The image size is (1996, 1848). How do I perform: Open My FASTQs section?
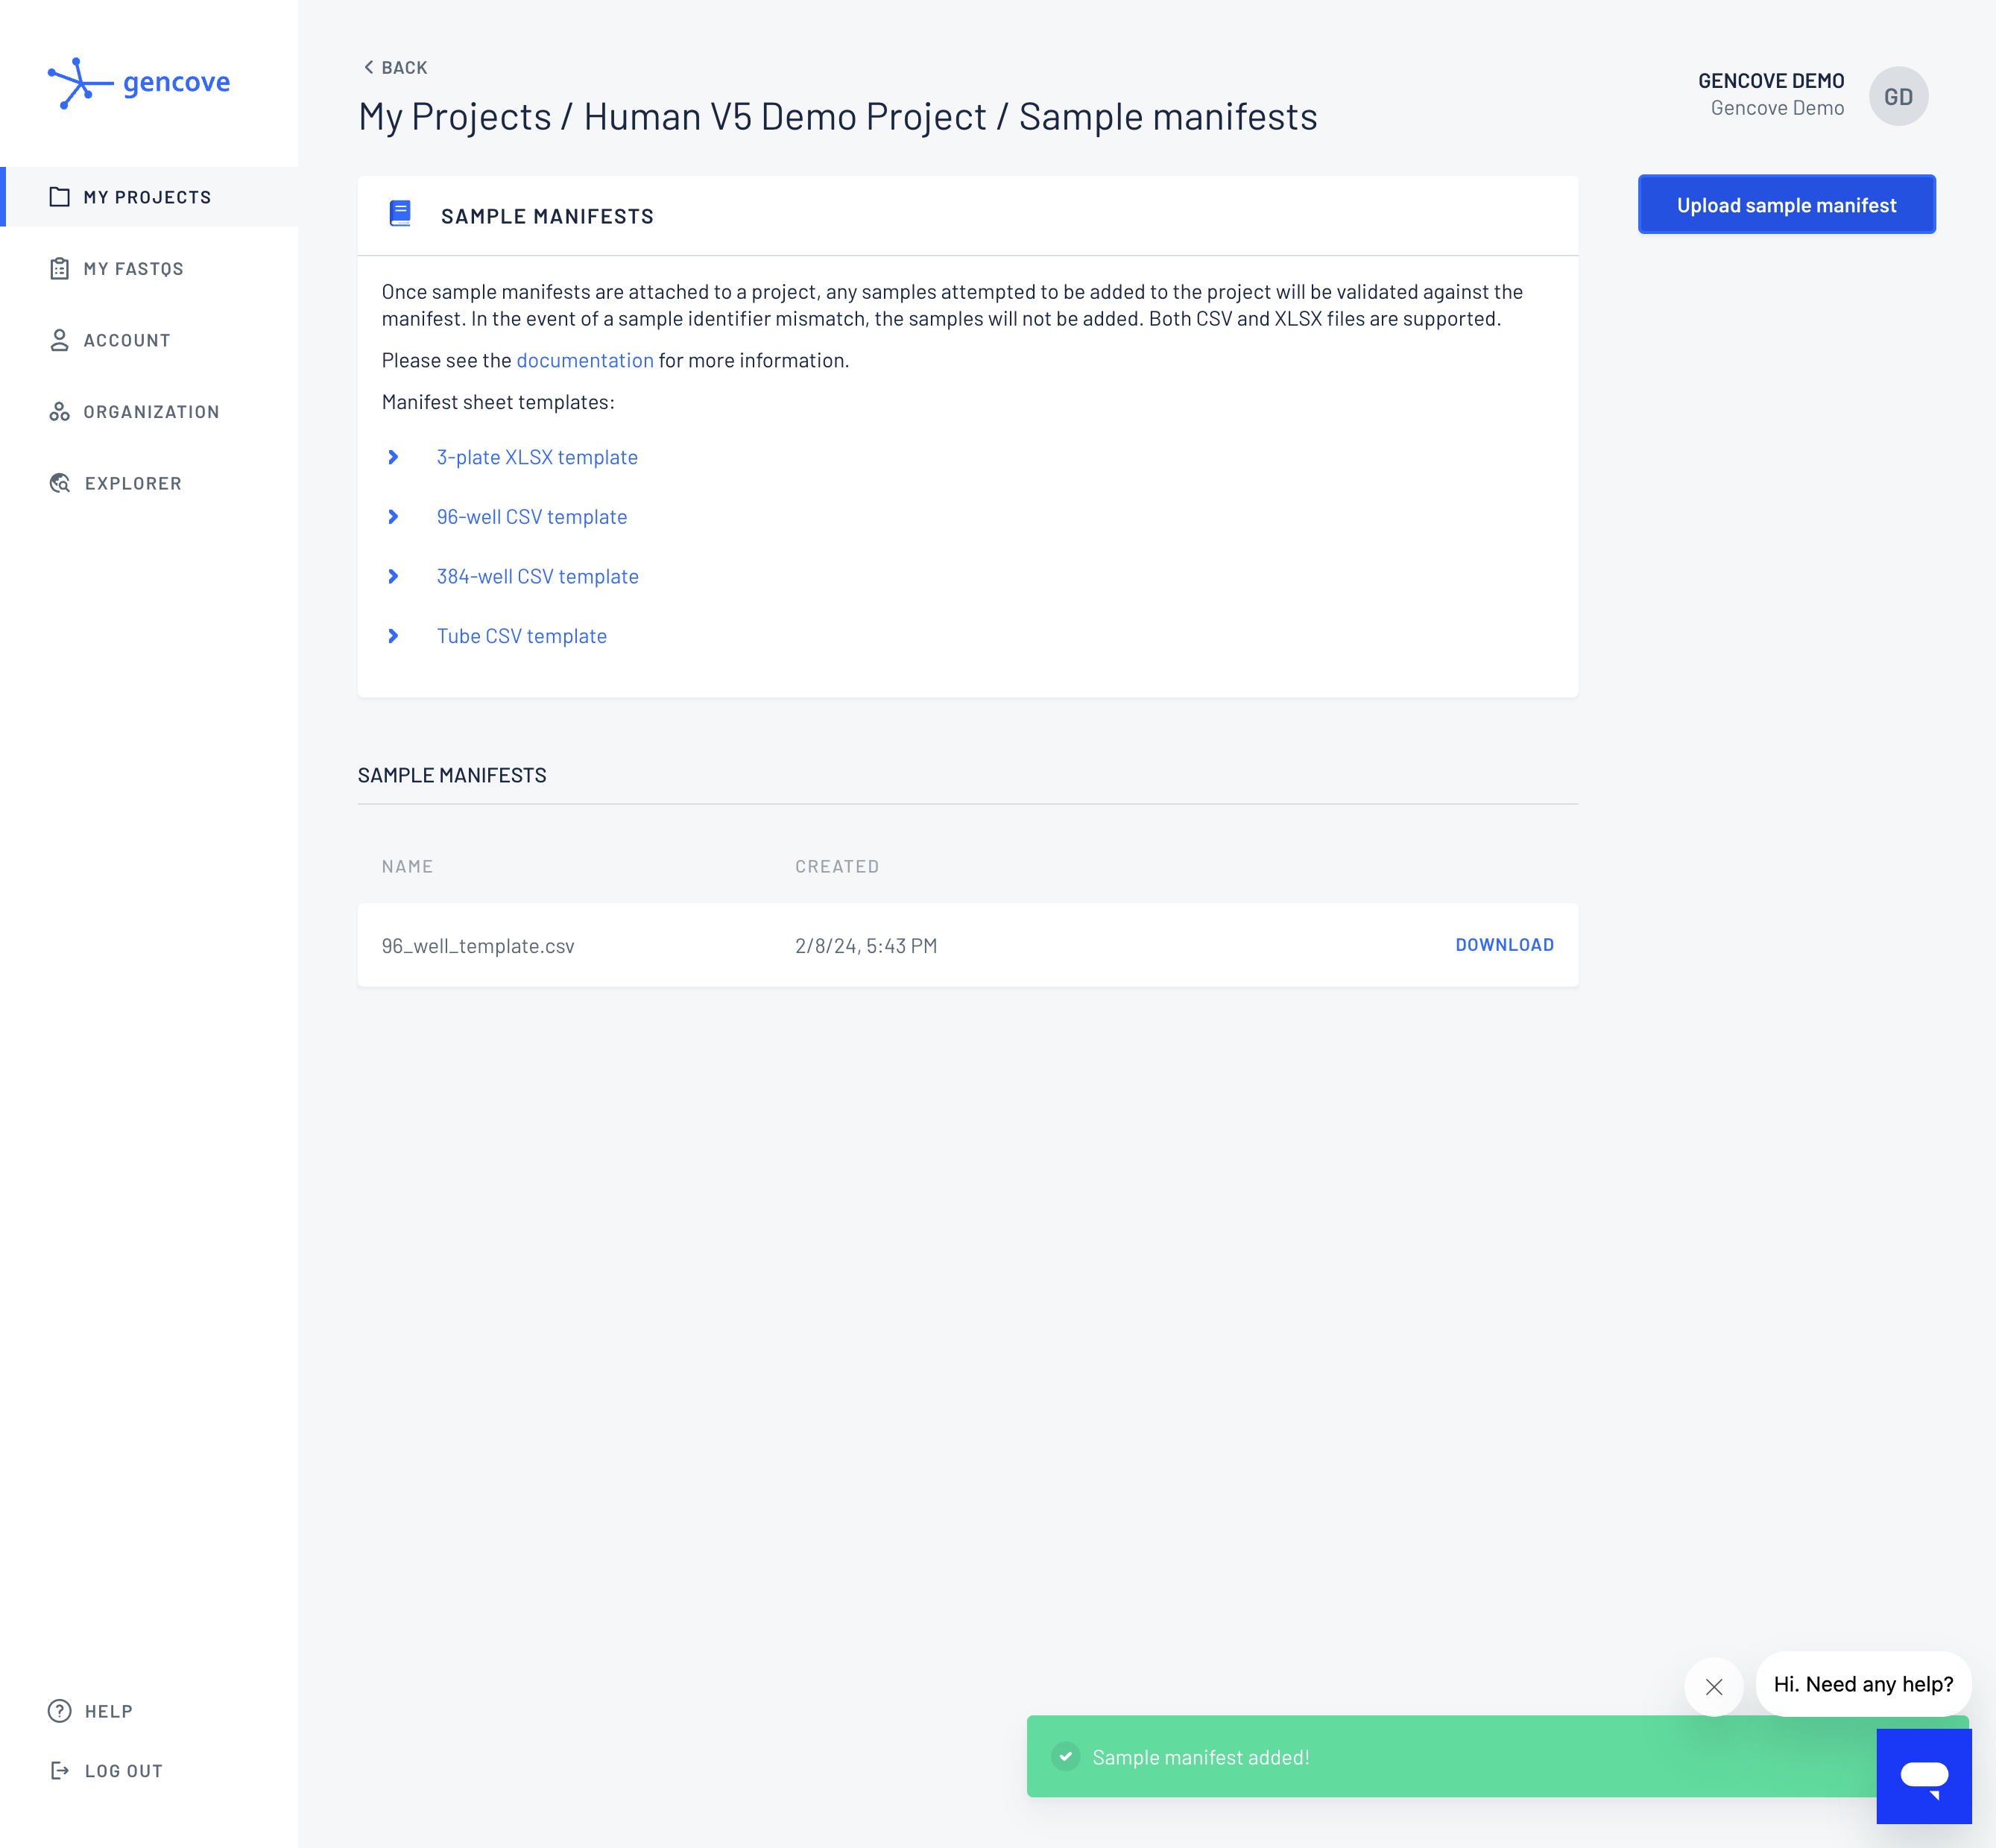[133, 269]
